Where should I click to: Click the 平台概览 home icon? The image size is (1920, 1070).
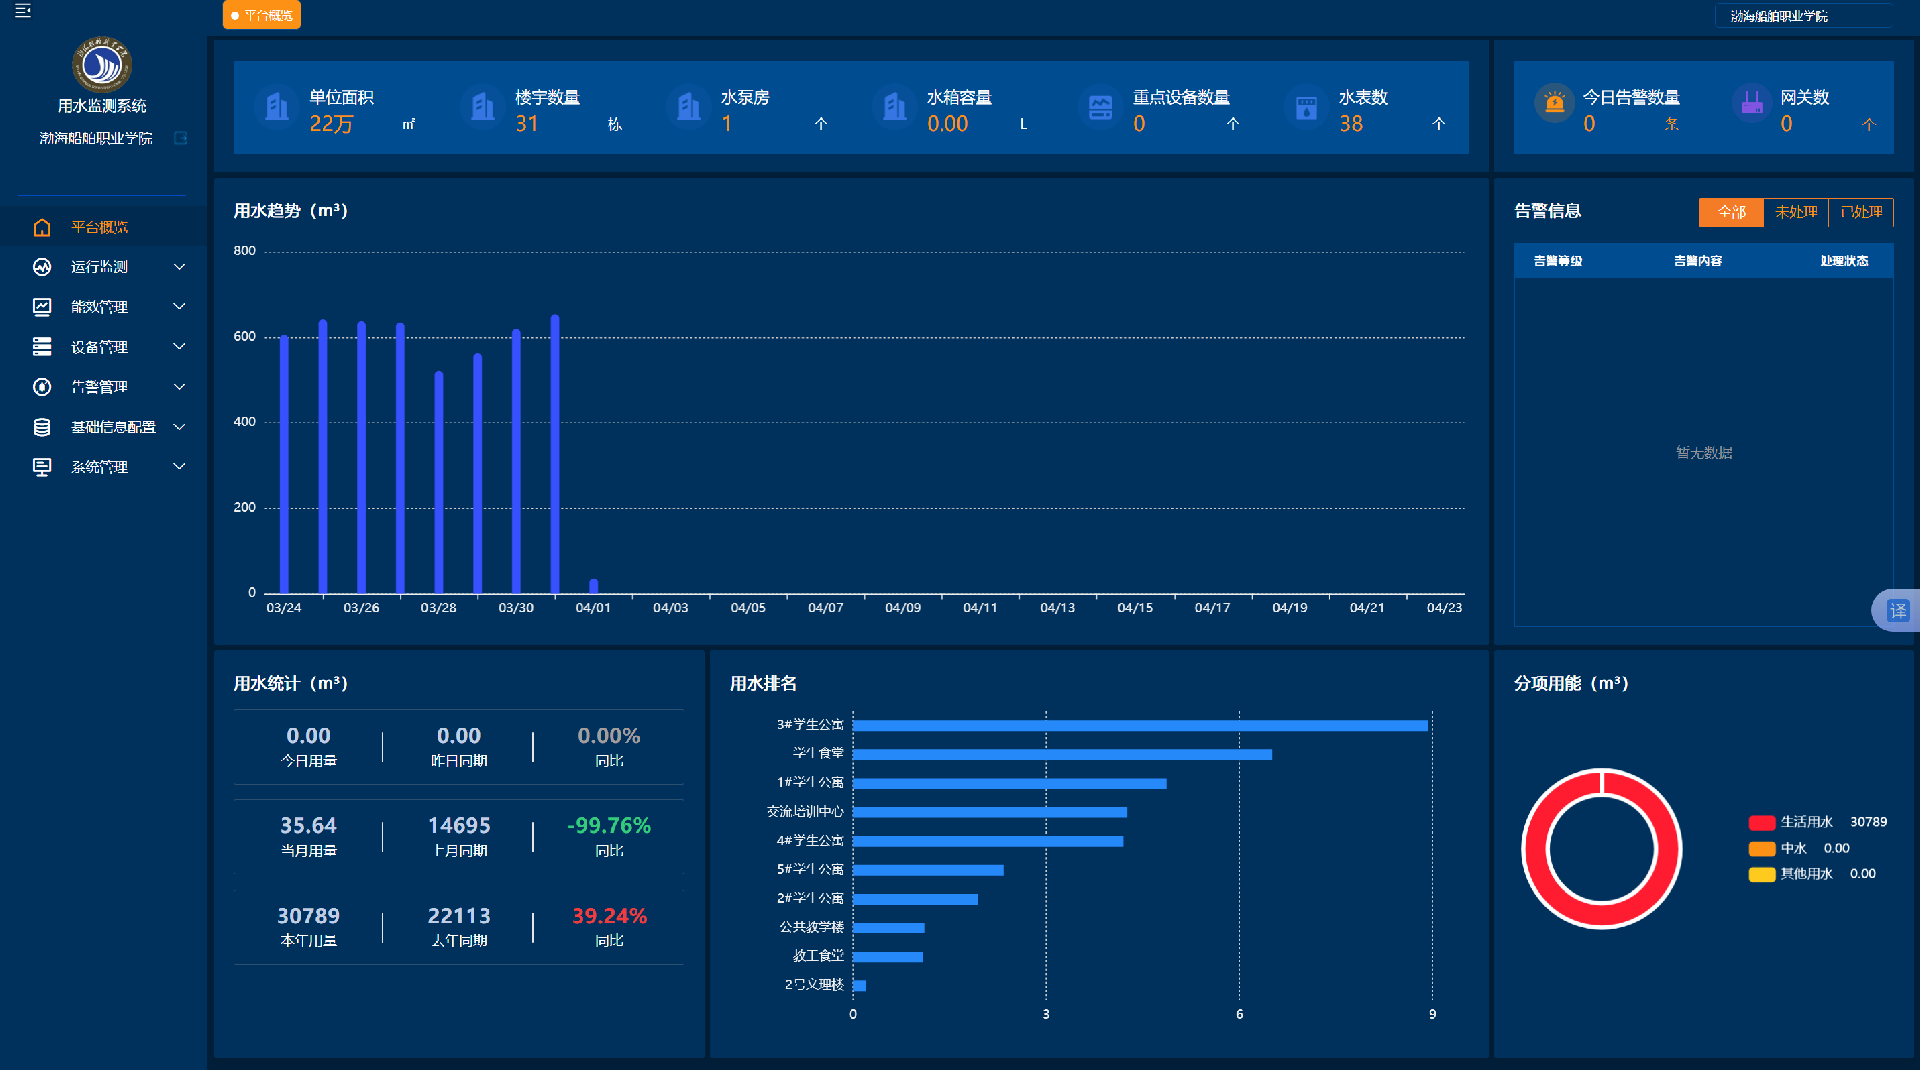[42, 228]
